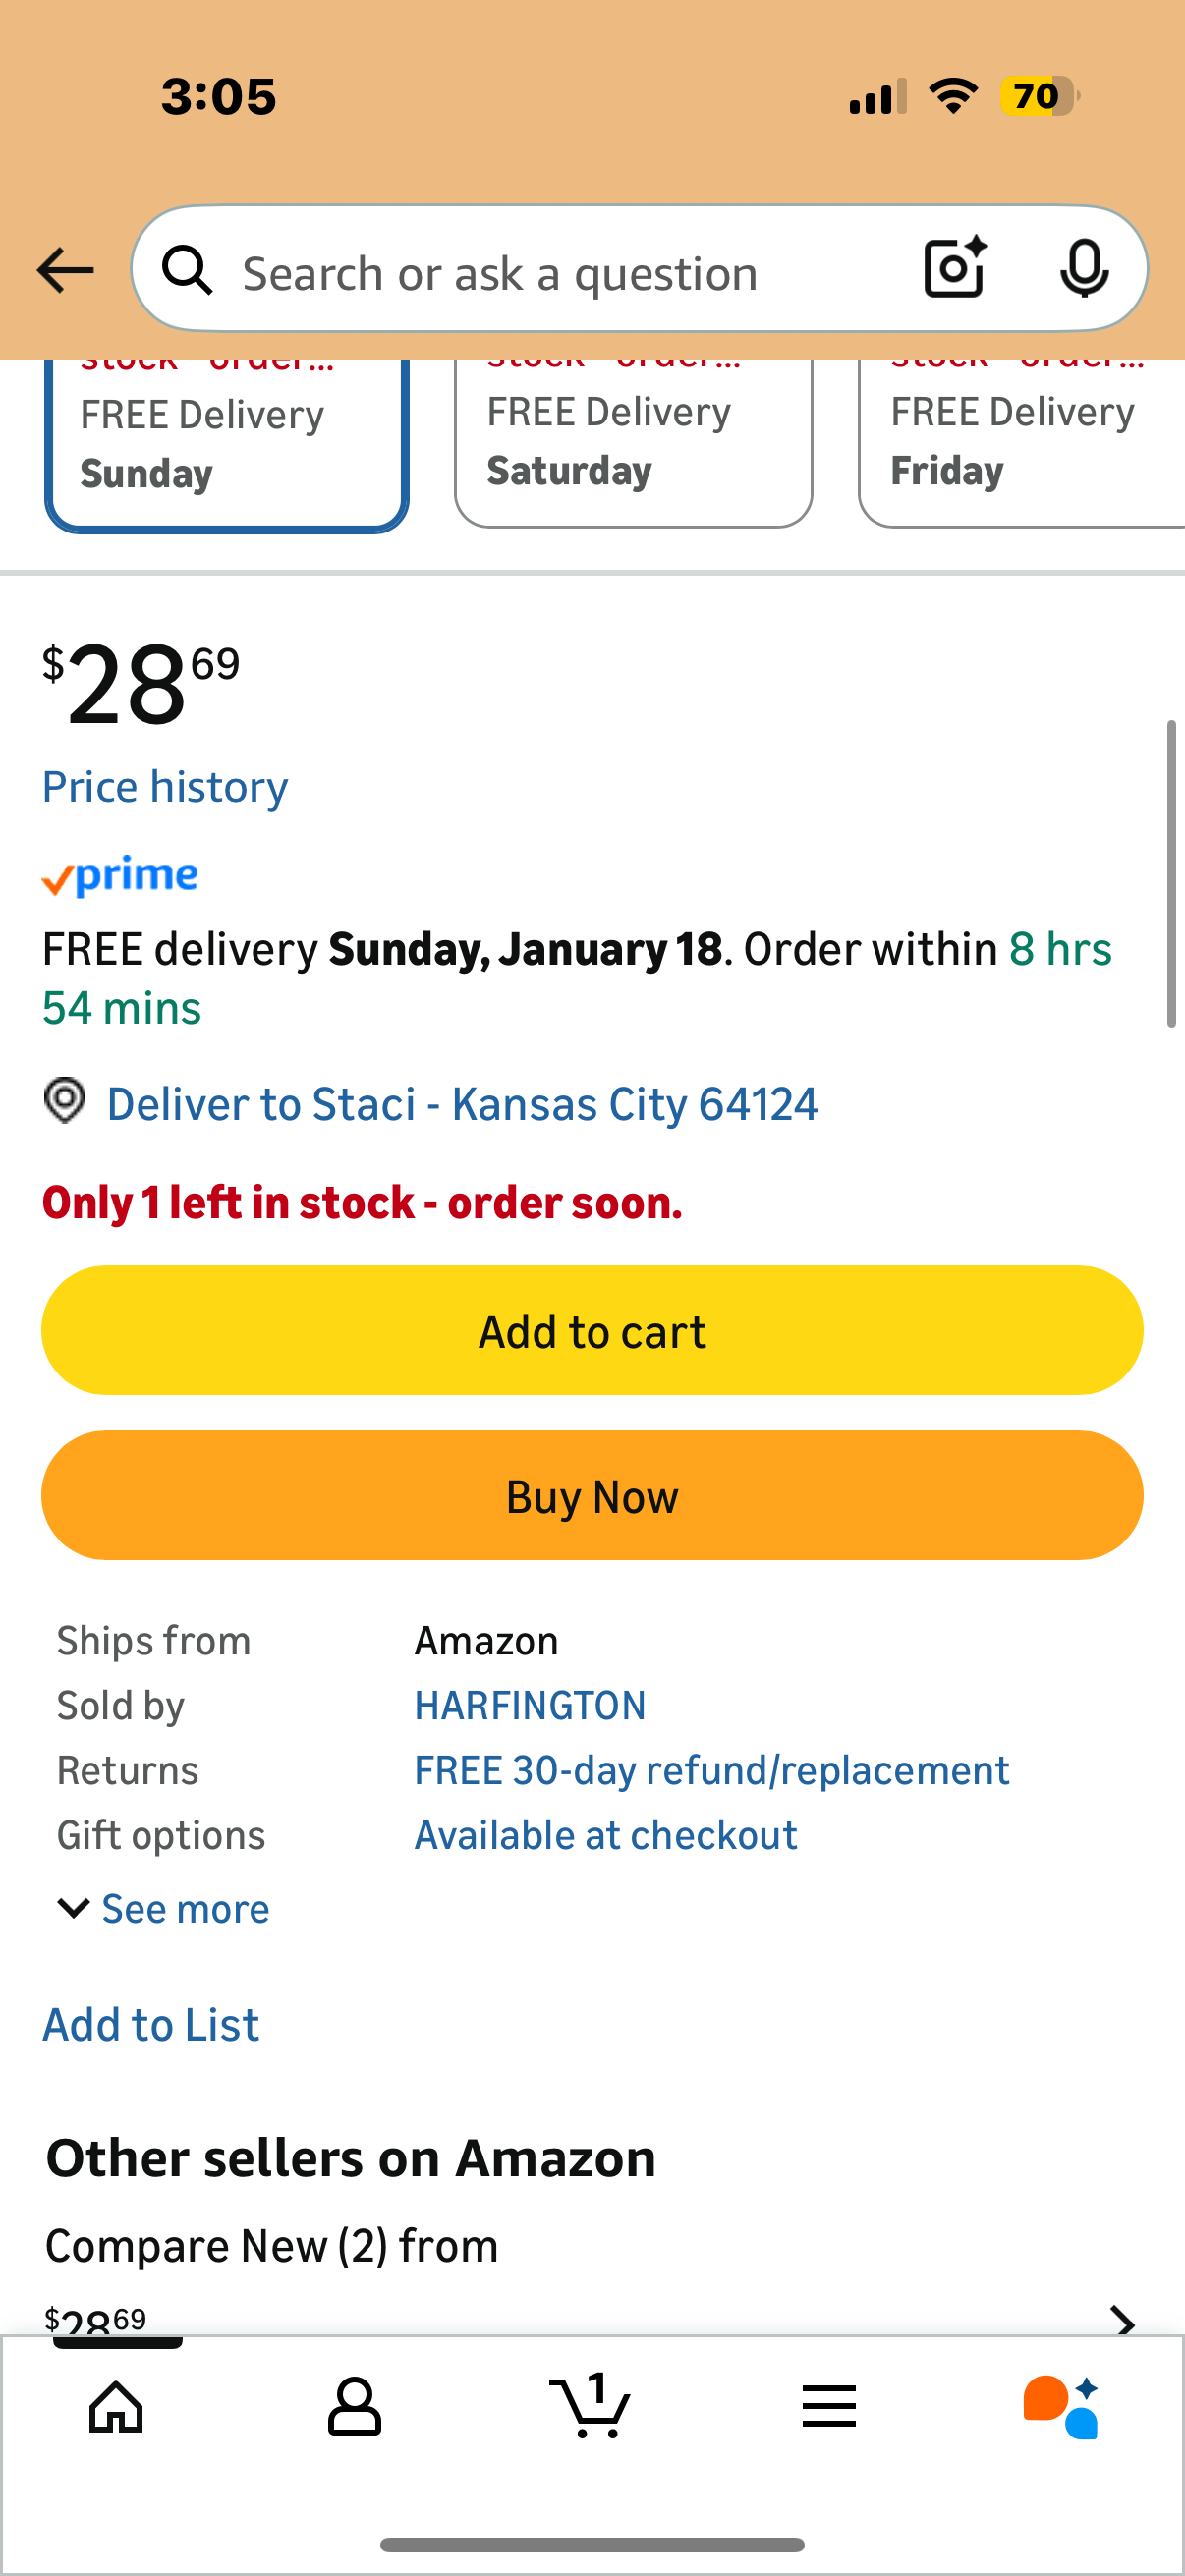
Task: Open the hamburger menu icon
Action: coord(829,2406)
